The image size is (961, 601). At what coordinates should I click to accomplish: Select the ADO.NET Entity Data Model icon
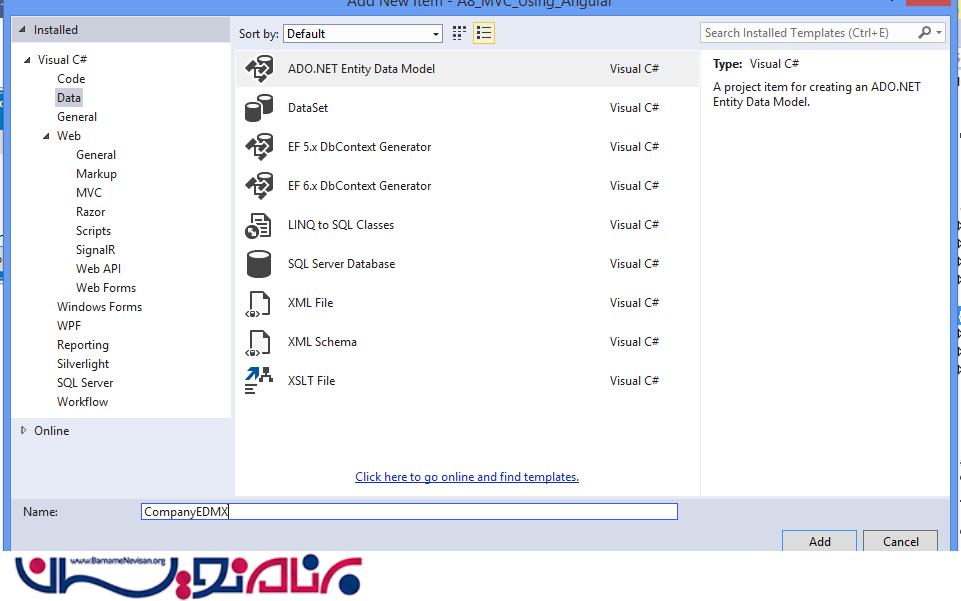[x=259, y=69]
